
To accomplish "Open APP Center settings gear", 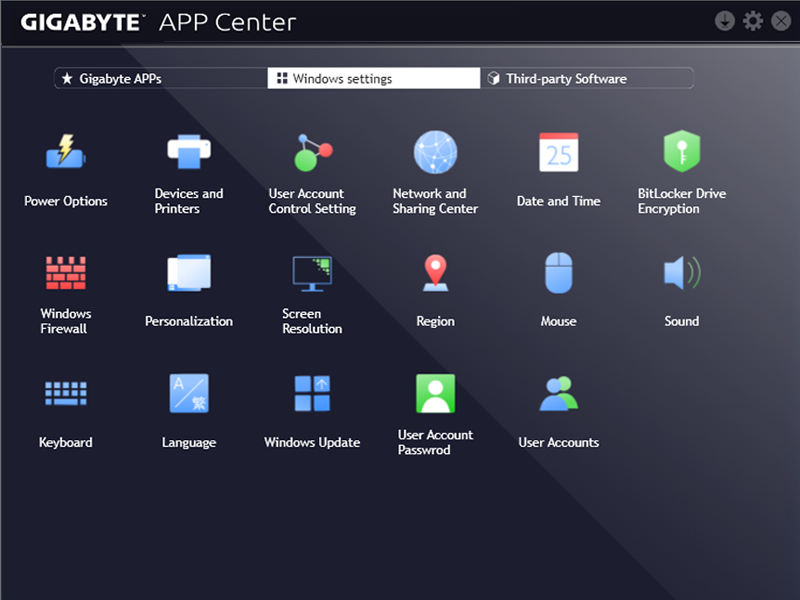I will [x=753, y=21].
